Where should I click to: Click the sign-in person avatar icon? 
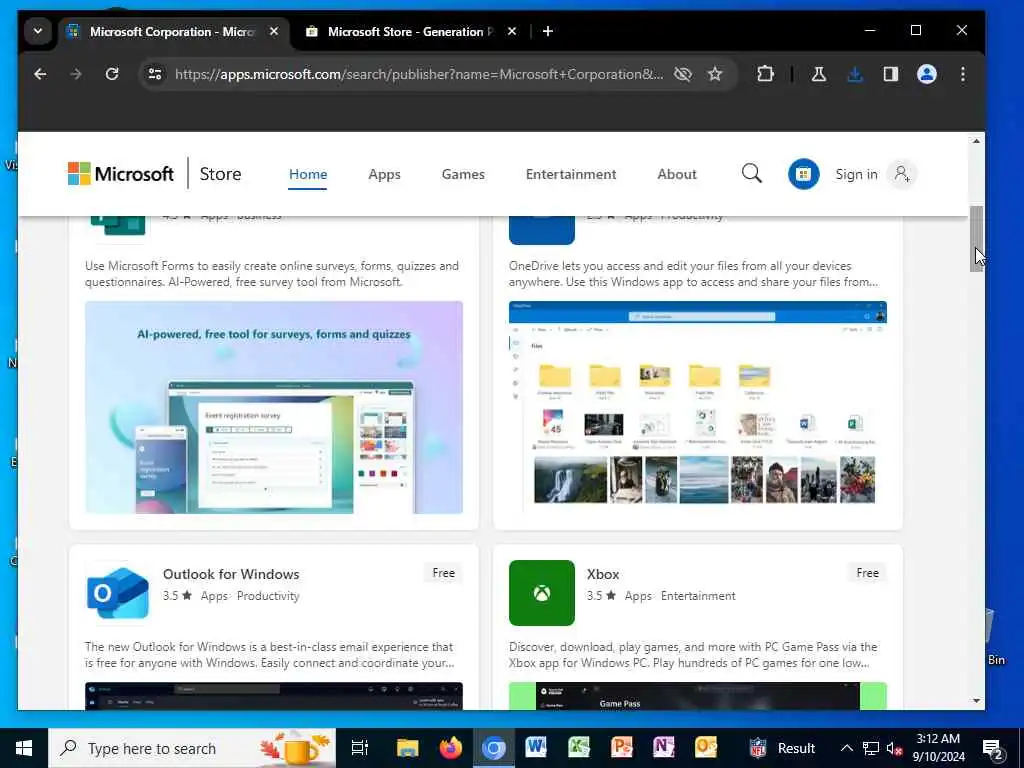pyautogui.click(x=902, y=174)
